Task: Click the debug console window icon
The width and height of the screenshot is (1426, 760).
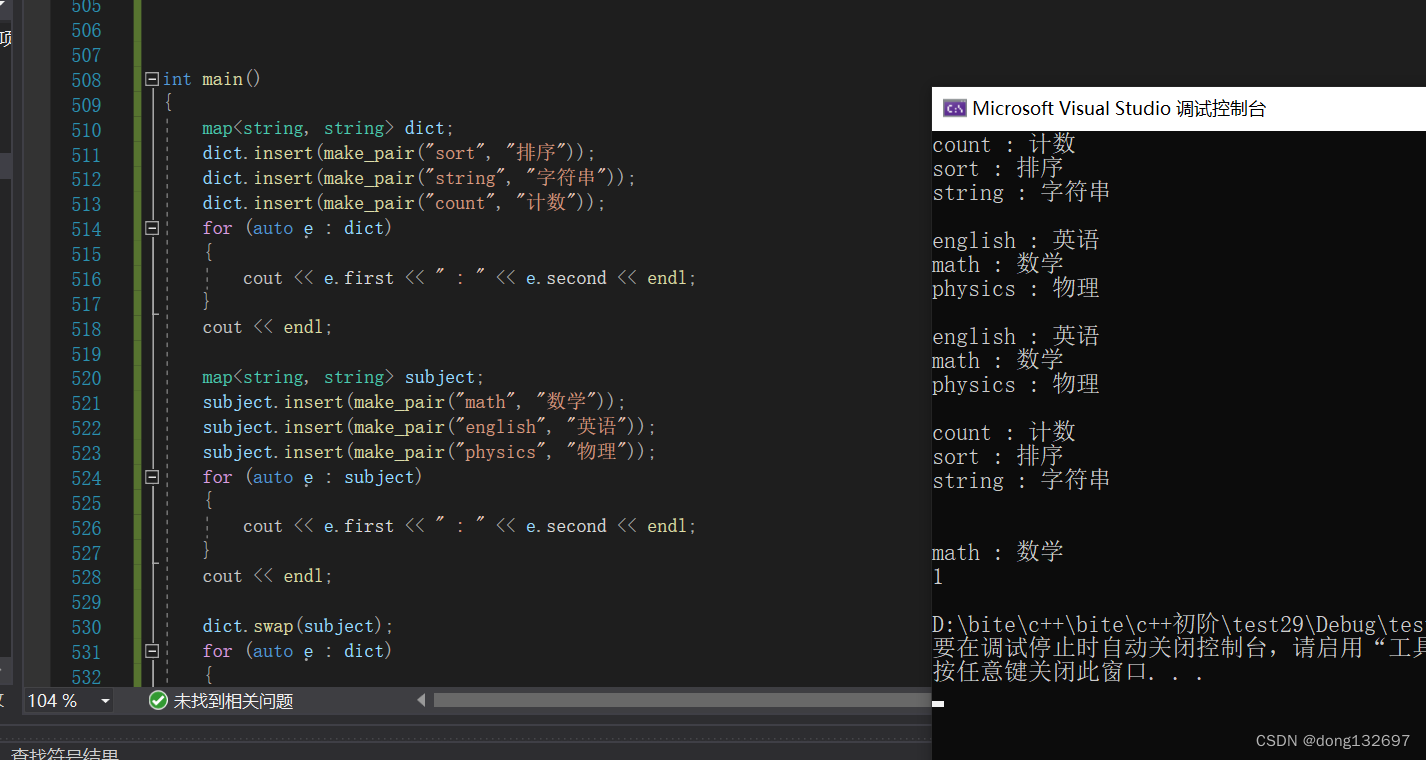Action: pyautogui.click(x=954, y=109)
